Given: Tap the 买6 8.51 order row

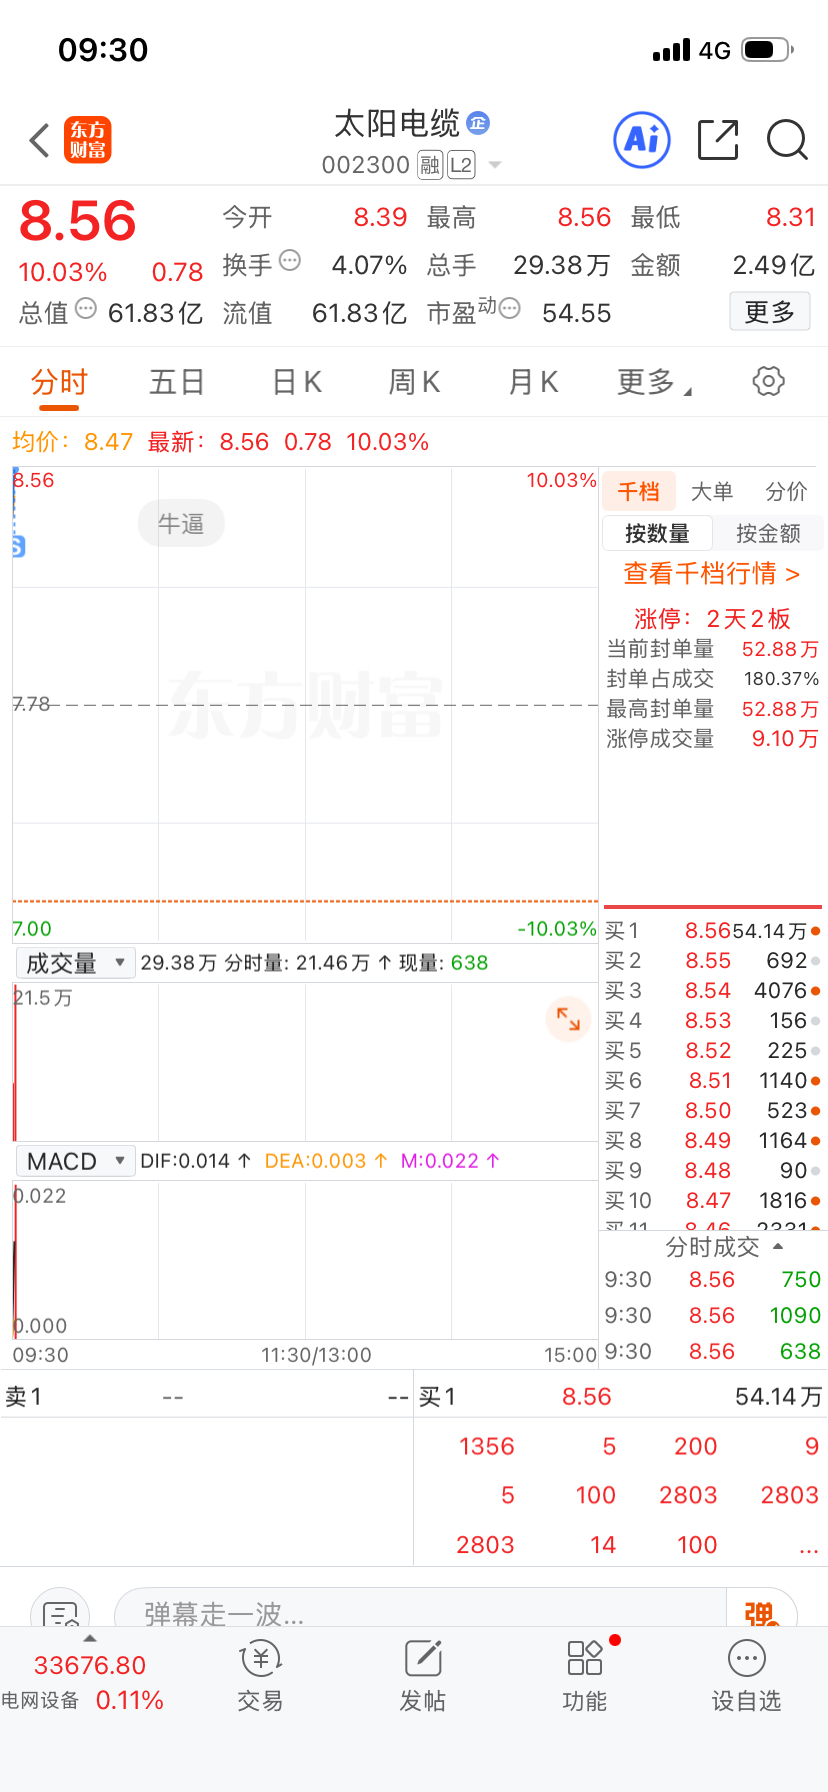Looking at the screenshot, I should pos(712,1081).
